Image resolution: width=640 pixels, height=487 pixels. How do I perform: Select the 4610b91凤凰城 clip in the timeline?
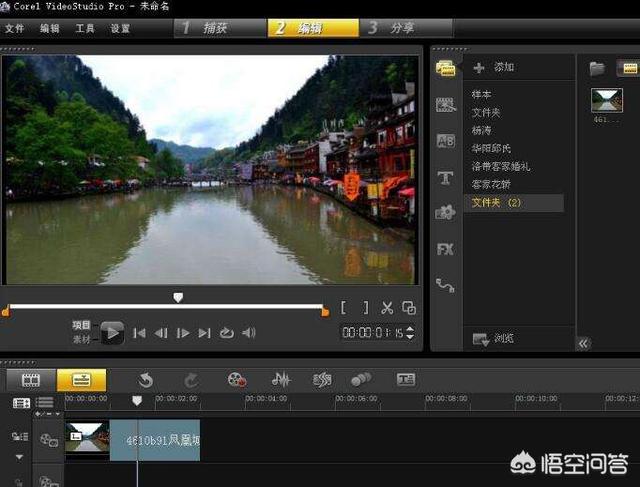(x=155, y=440)
